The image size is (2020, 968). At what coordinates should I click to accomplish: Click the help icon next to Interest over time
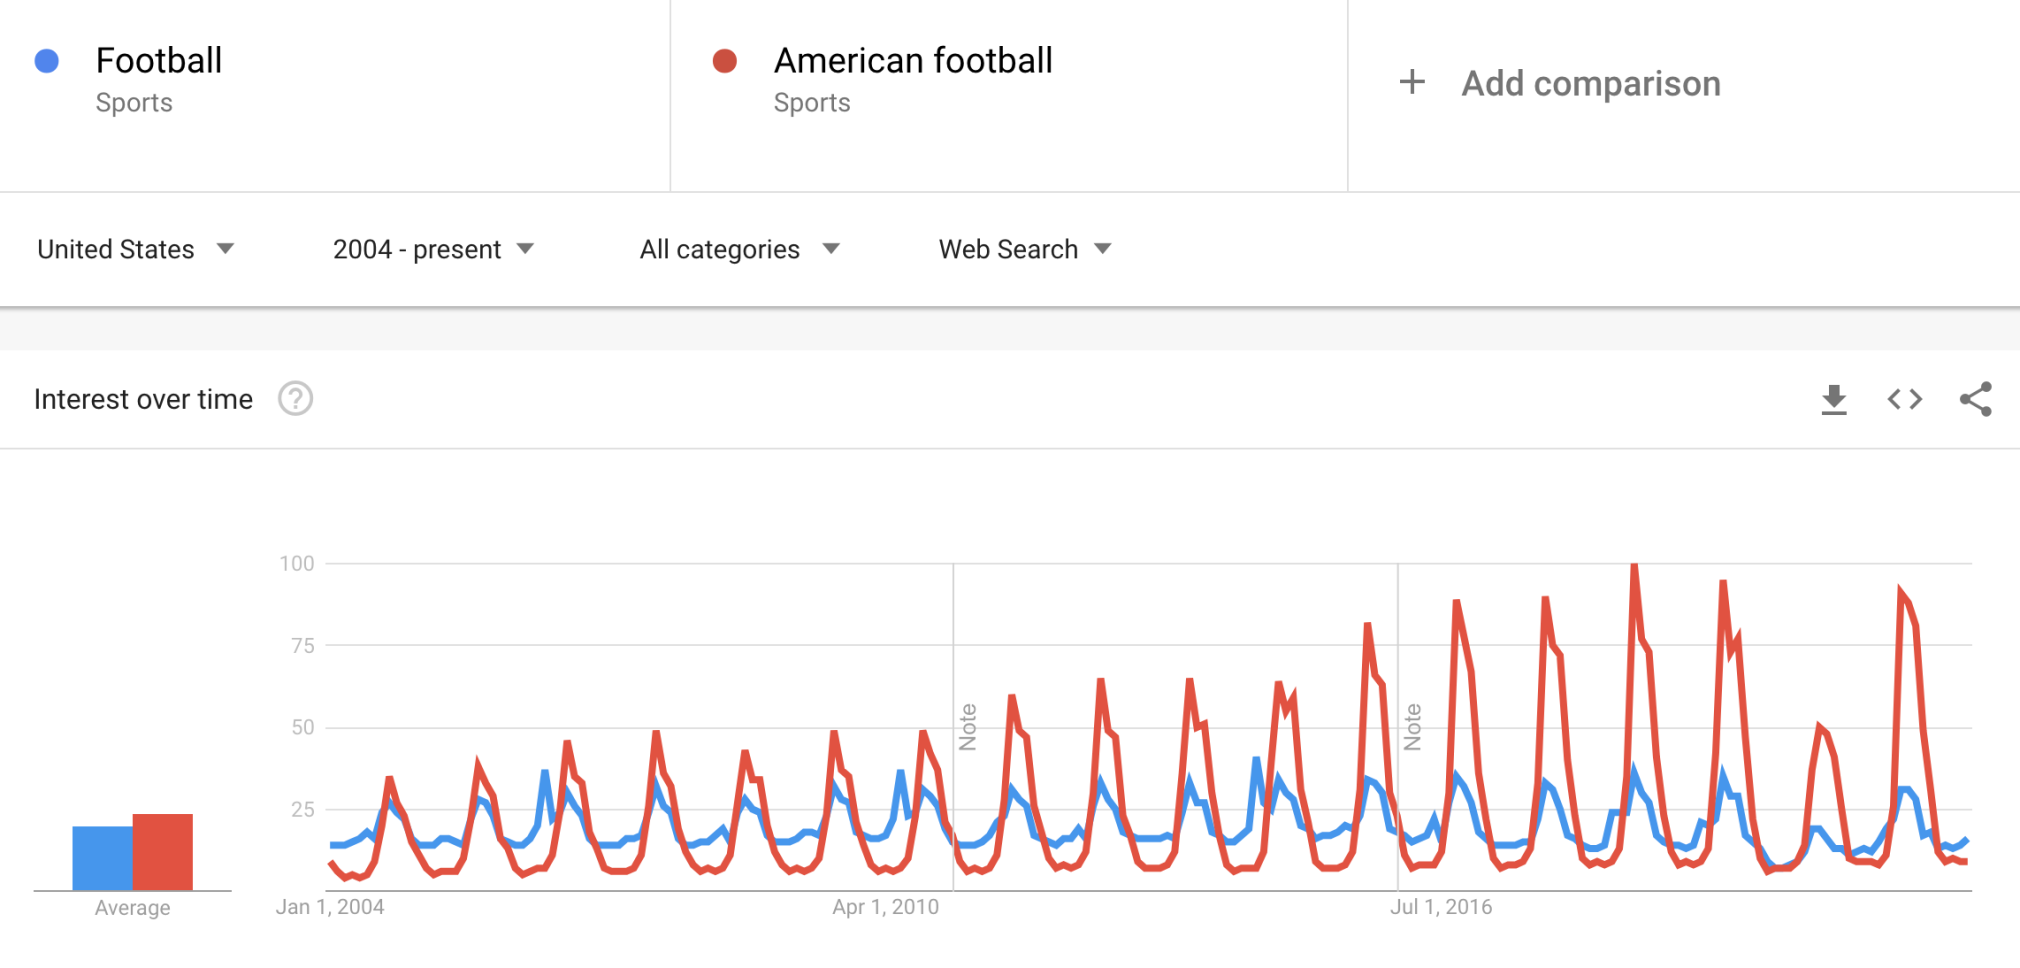[x=295, y=398]
